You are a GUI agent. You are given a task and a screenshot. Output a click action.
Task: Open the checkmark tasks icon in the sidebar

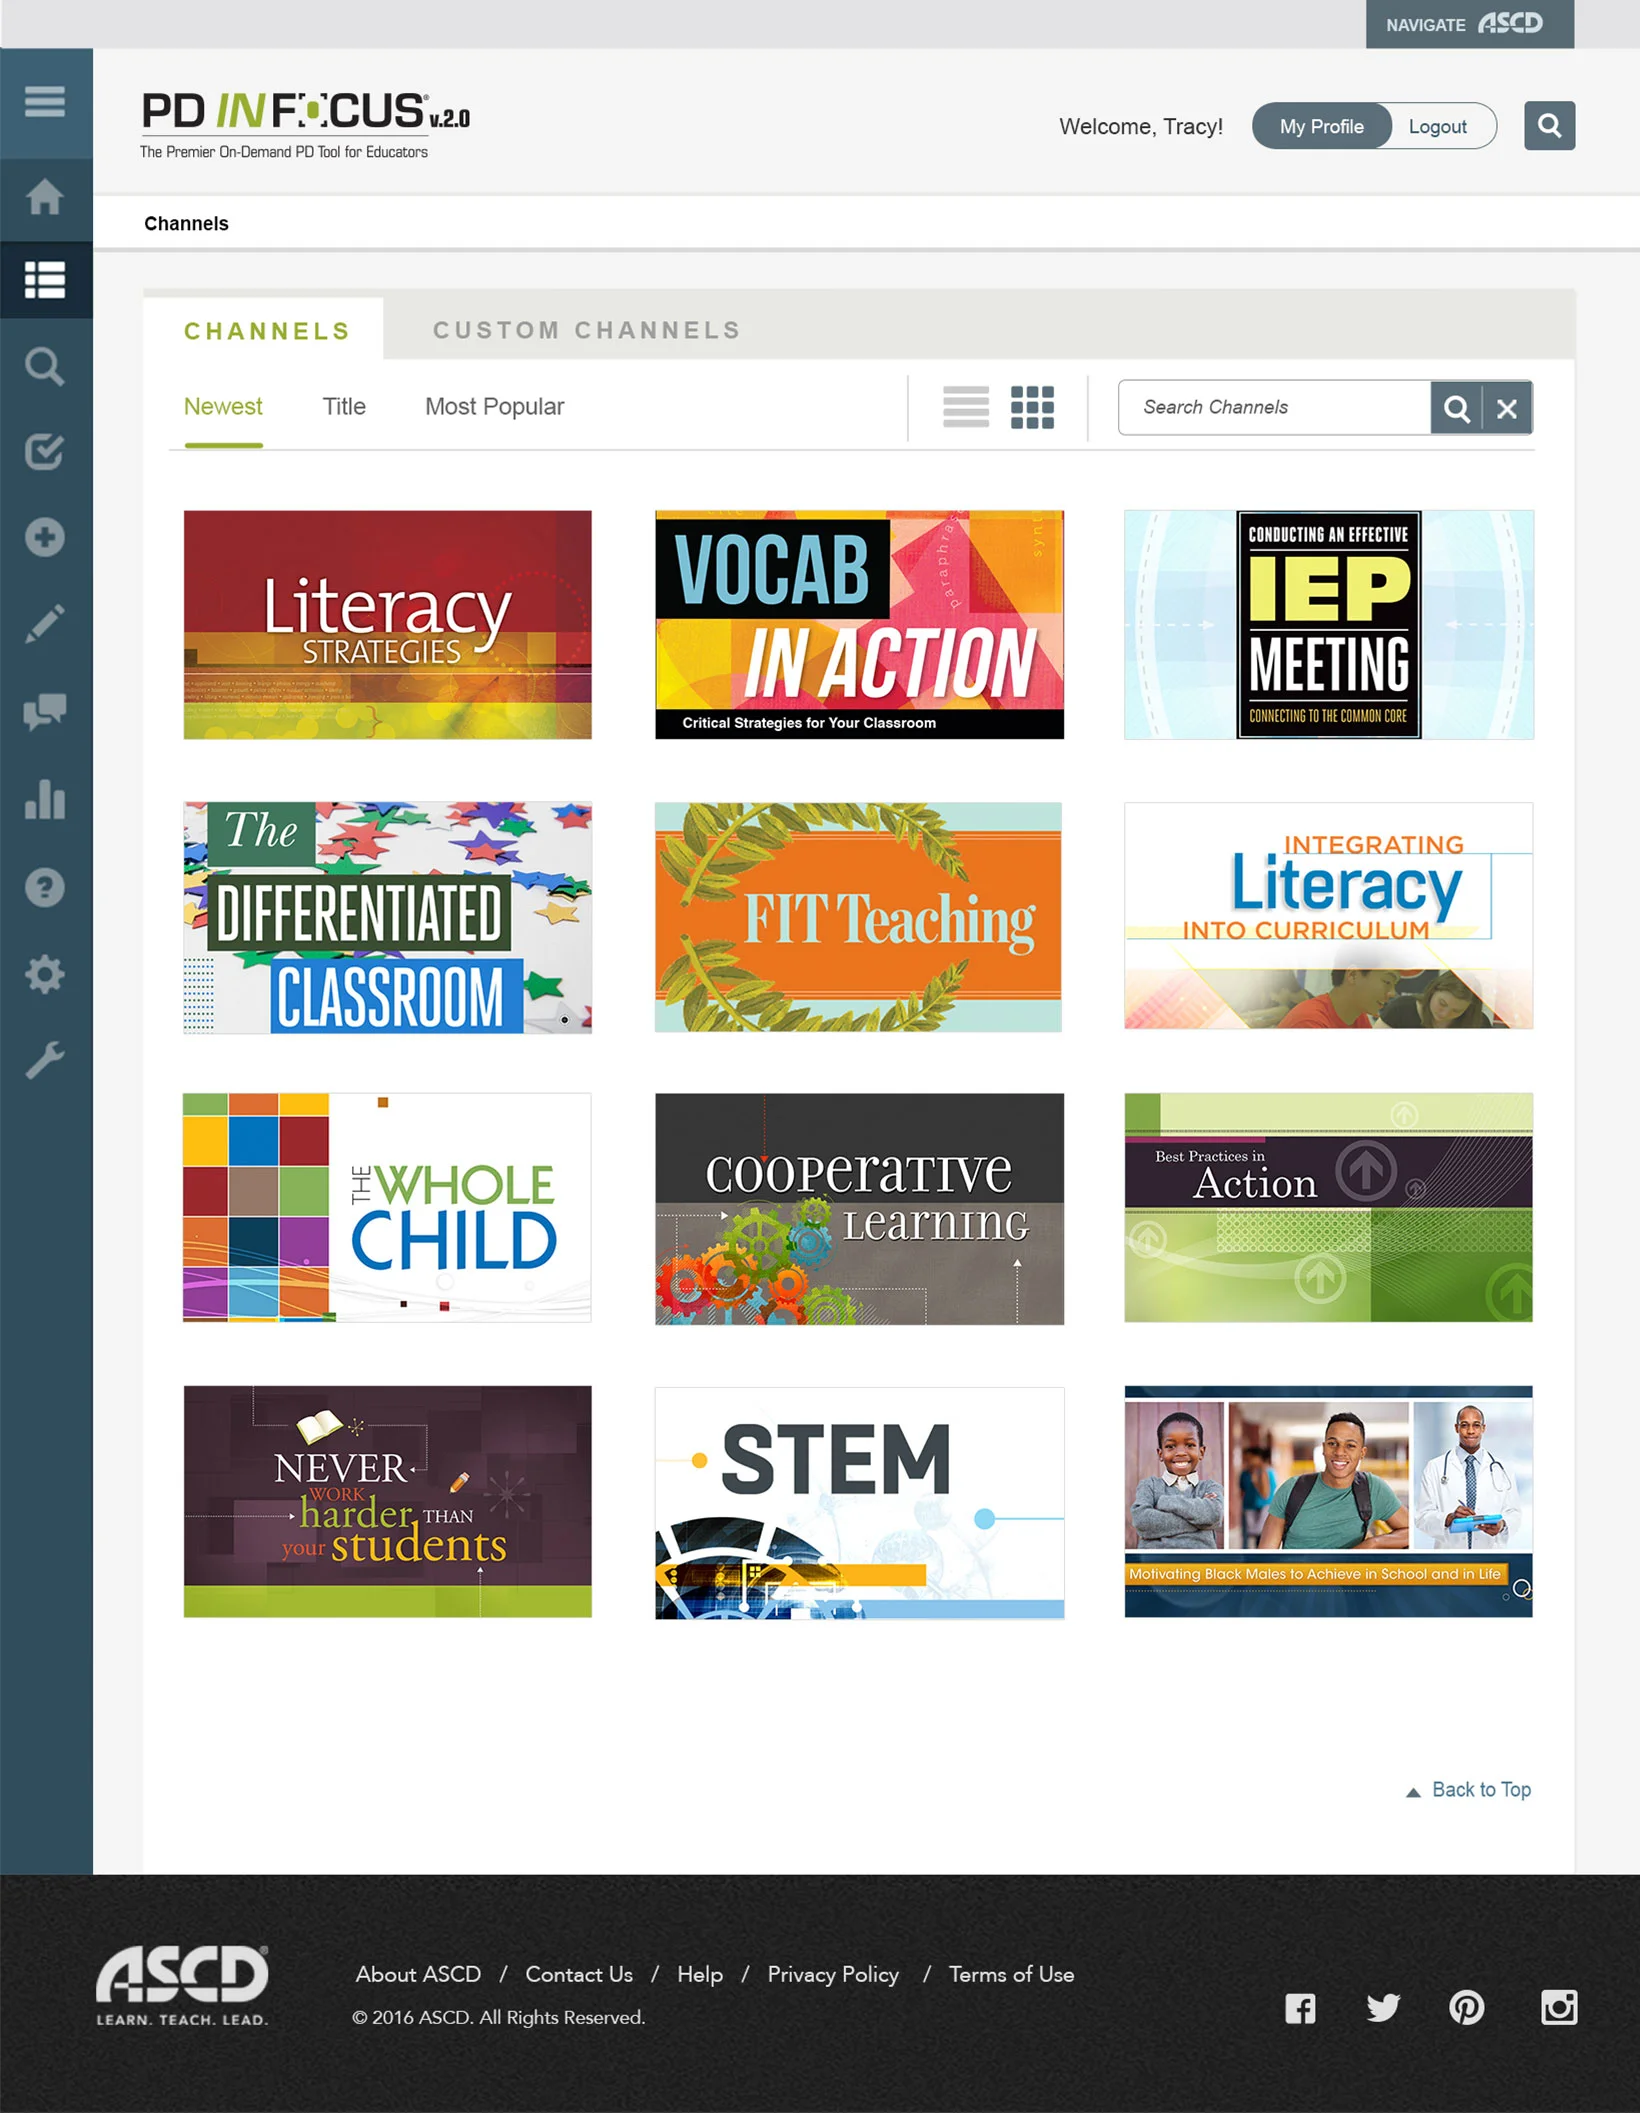45,452
